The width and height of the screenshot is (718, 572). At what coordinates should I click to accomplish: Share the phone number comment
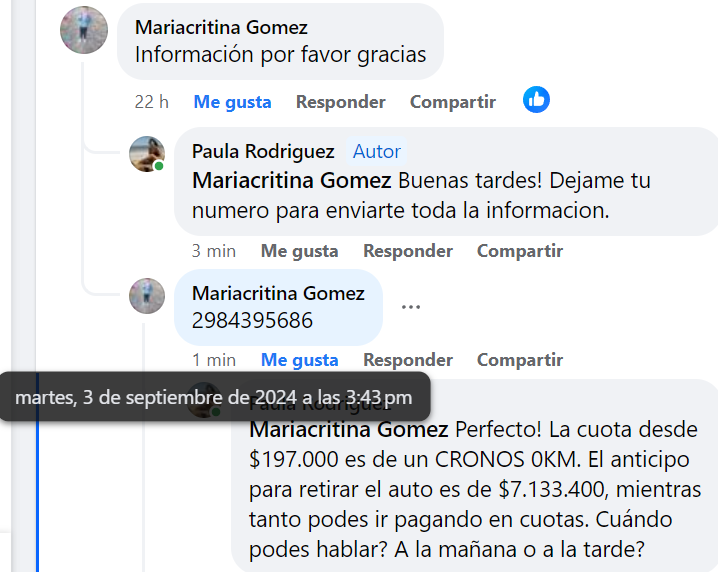click(519, 360)
